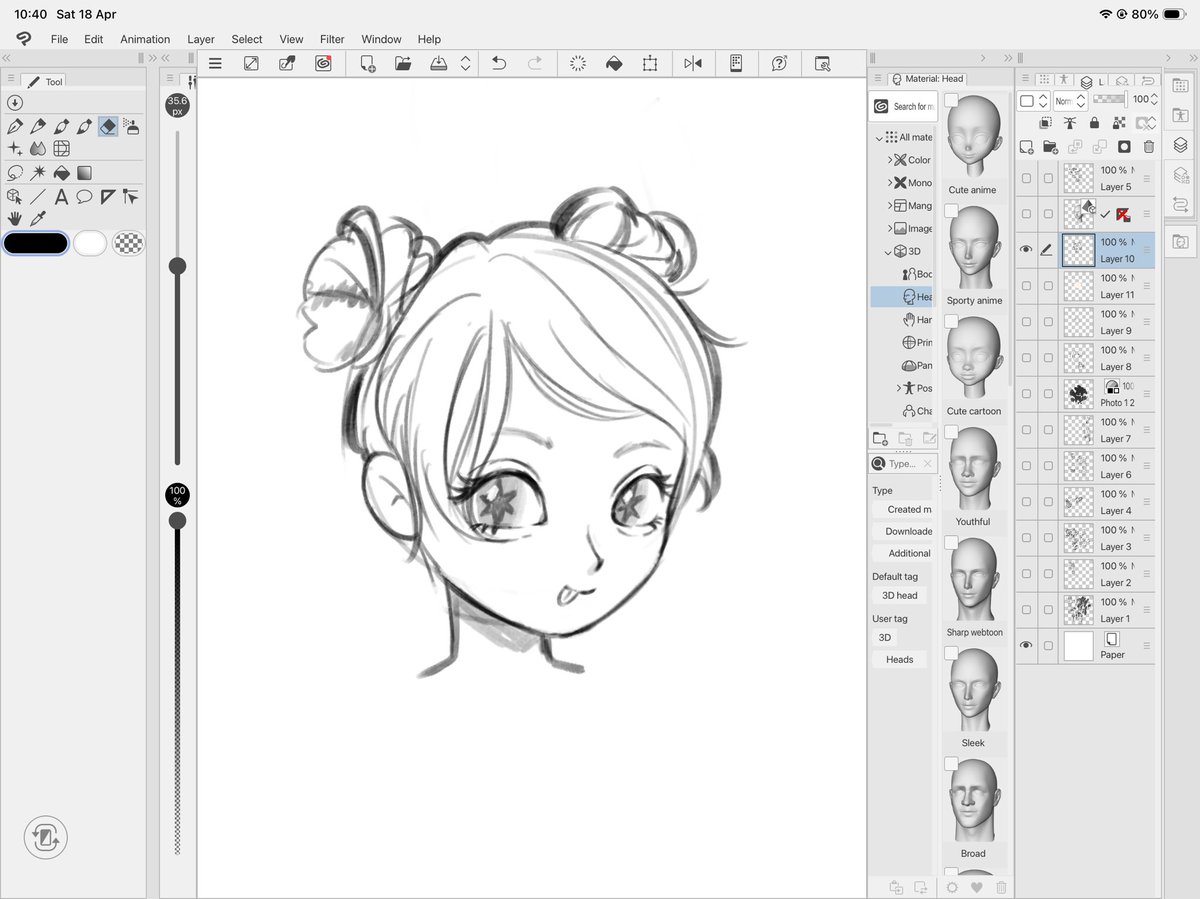Create a new layer folder
1200x899 pixels.
(x=1050, y=147)
